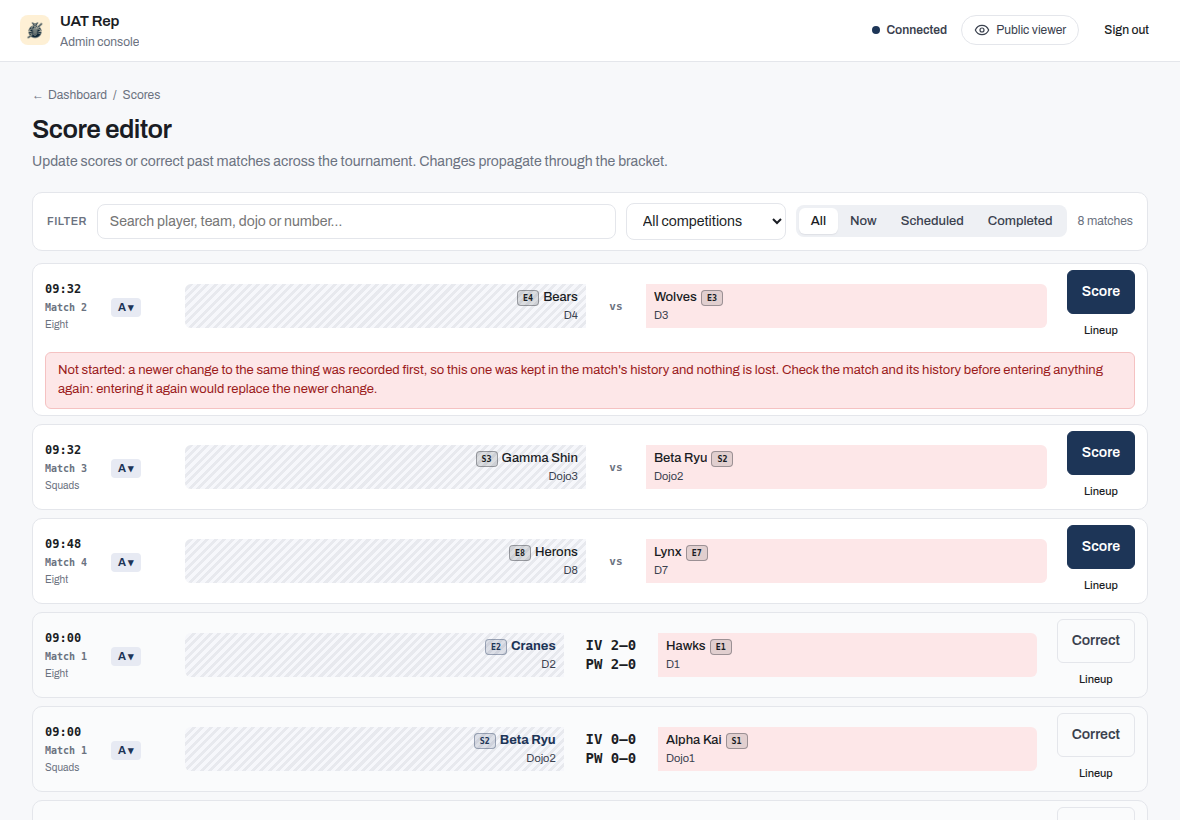Click the "8 matches" count text

tap(1104, 220)
